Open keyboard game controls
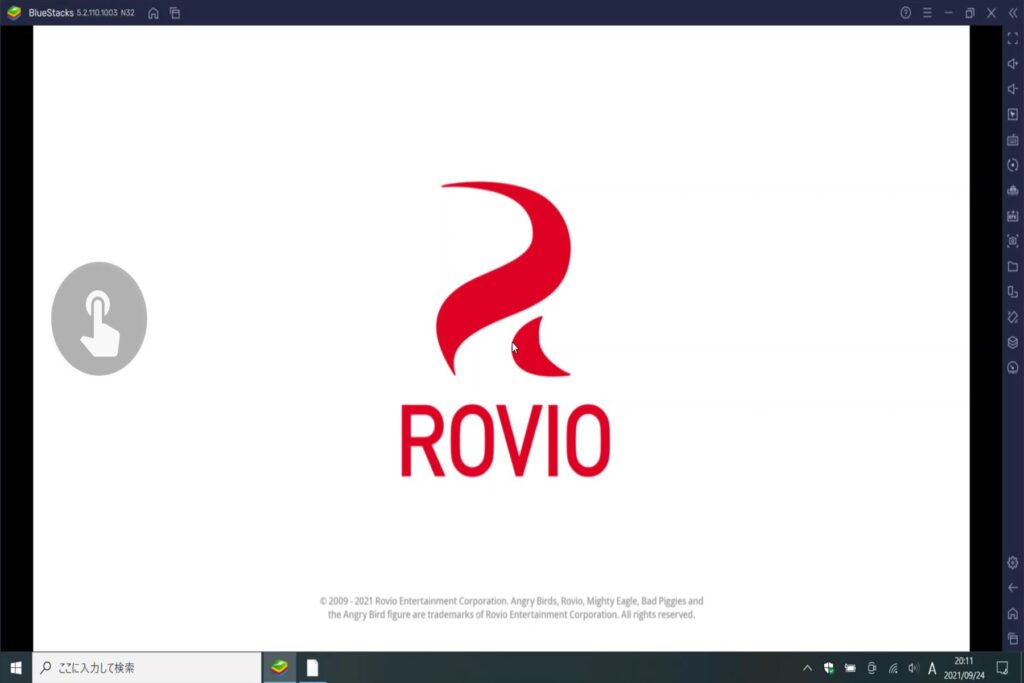 click(1013, 140)
